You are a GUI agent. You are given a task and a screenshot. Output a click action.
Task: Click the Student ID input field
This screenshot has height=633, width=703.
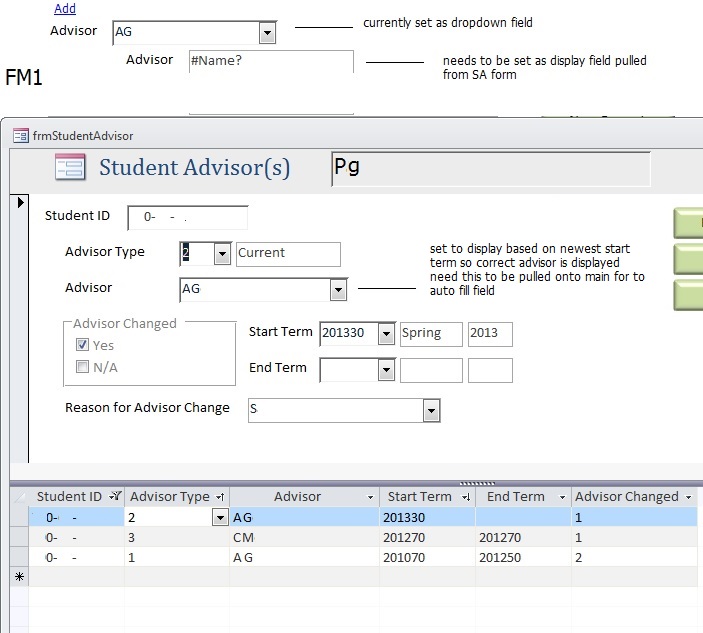click(x=187, y=217)
